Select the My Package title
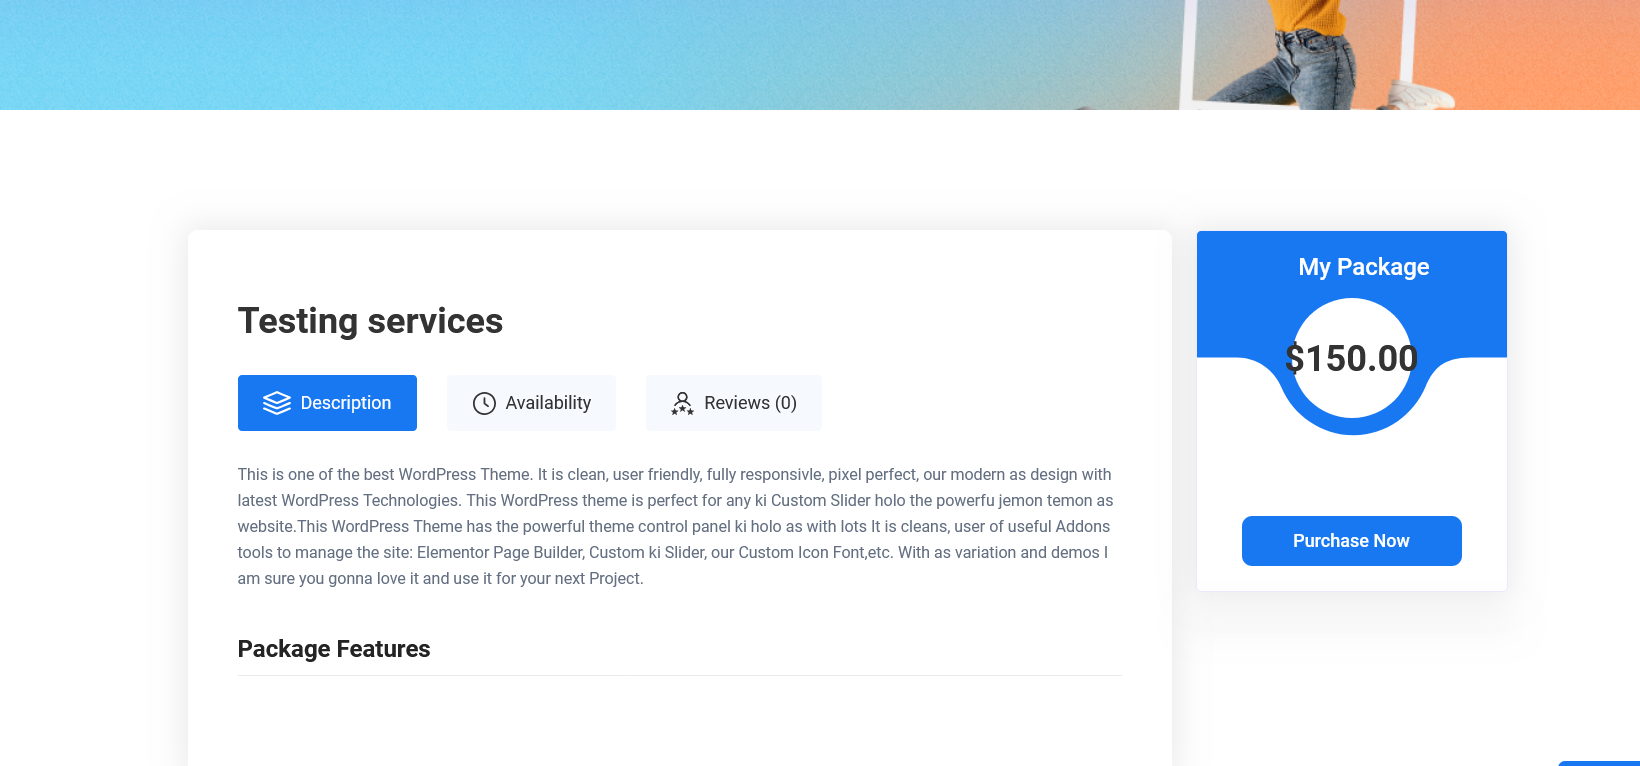The width and height of the screenshot is (1640, 766). coord(1363,267)
